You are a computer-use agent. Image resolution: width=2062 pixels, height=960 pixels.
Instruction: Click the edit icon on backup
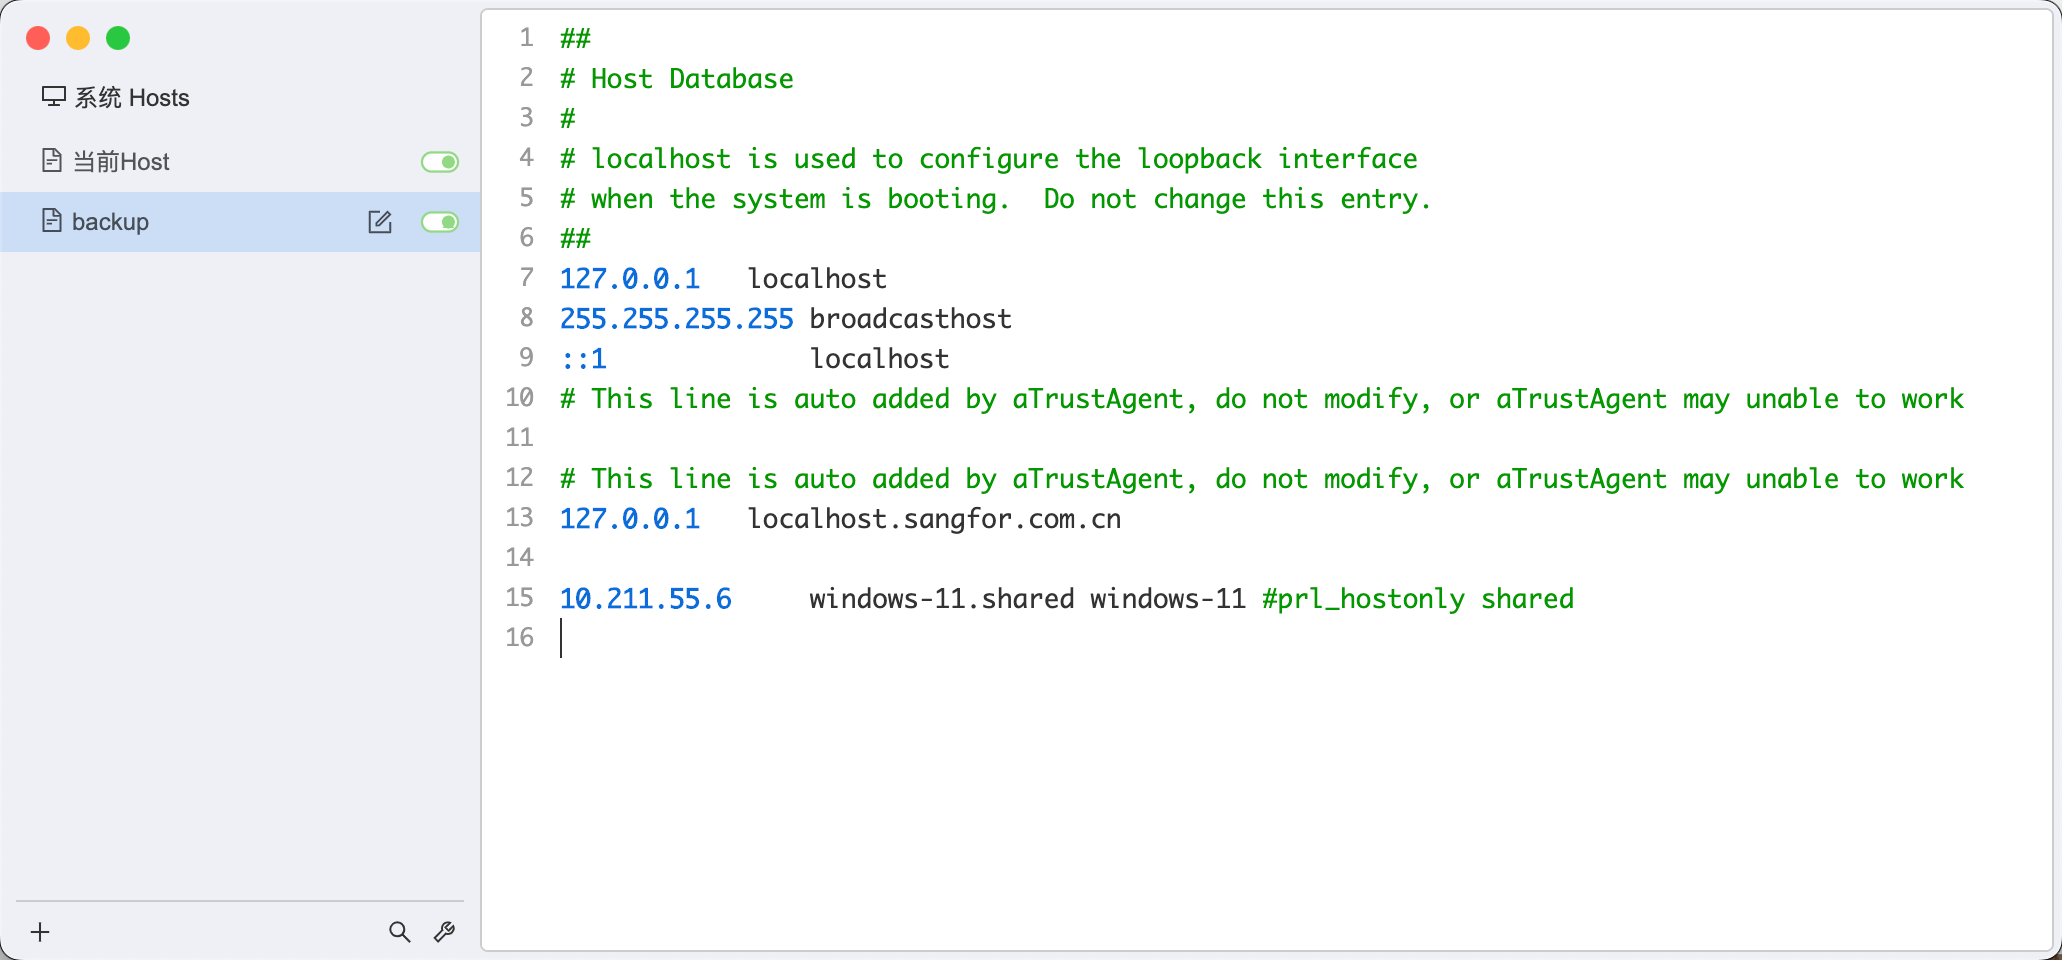click(x=380, y=222)
